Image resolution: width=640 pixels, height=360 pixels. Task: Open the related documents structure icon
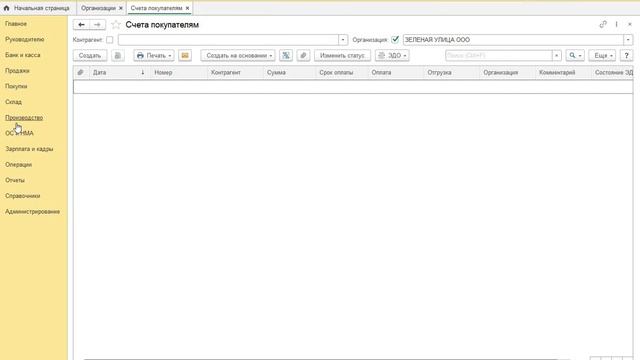[286, 56]
